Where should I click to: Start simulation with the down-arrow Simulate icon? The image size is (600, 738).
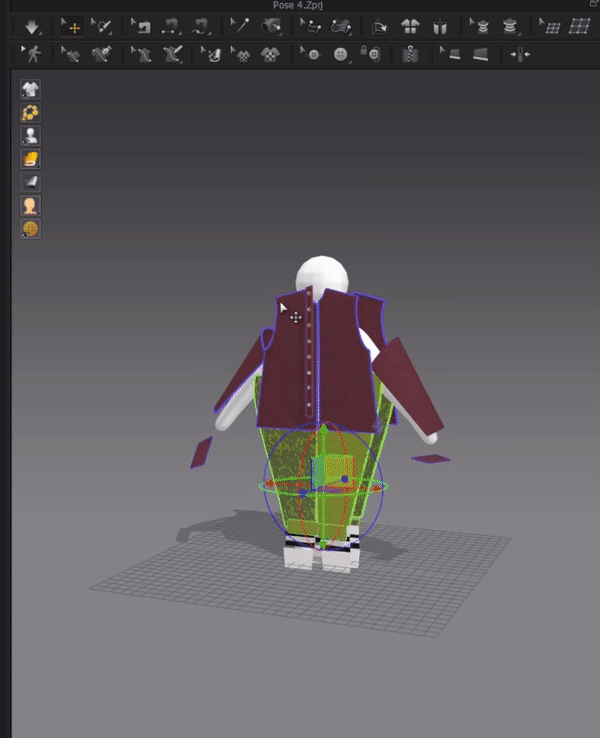(32, 27)
